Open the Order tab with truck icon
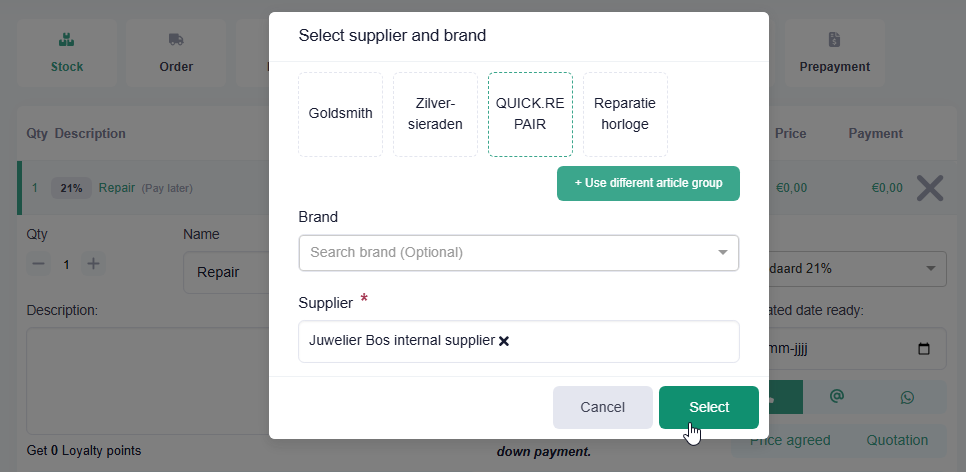The height and width of the screenshot is (472, 966). coord(176,53)
